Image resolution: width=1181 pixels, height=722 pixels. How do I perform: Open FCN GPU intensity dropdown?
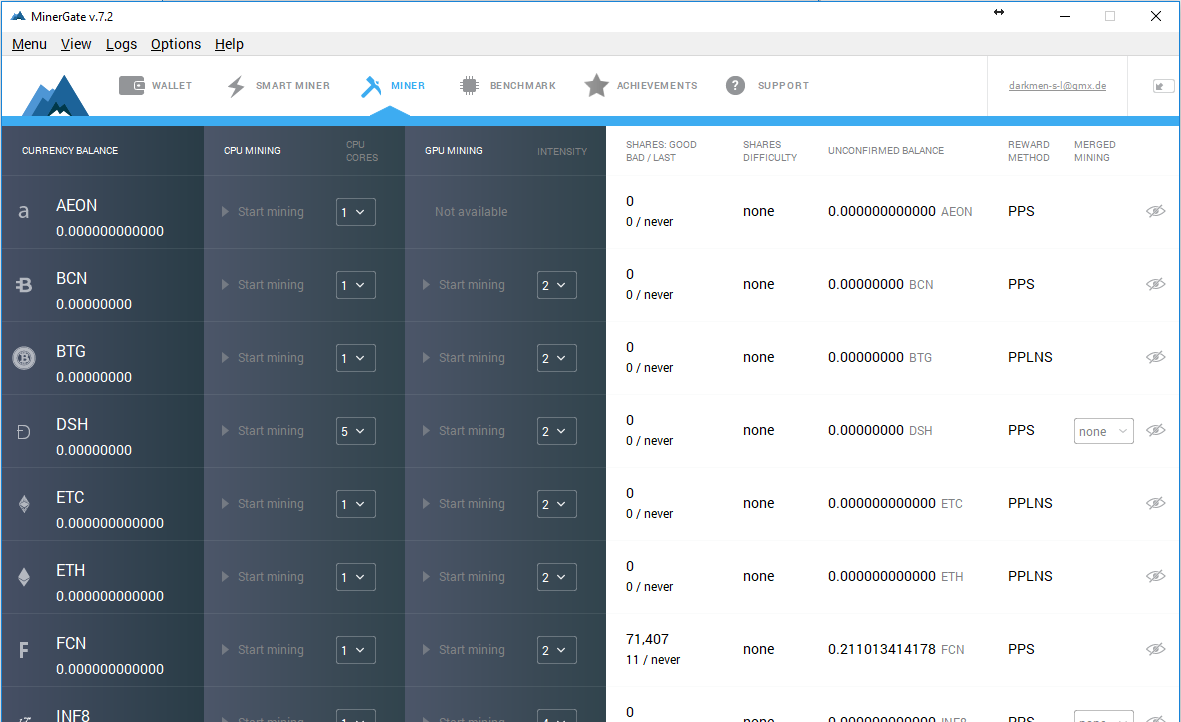557,650
